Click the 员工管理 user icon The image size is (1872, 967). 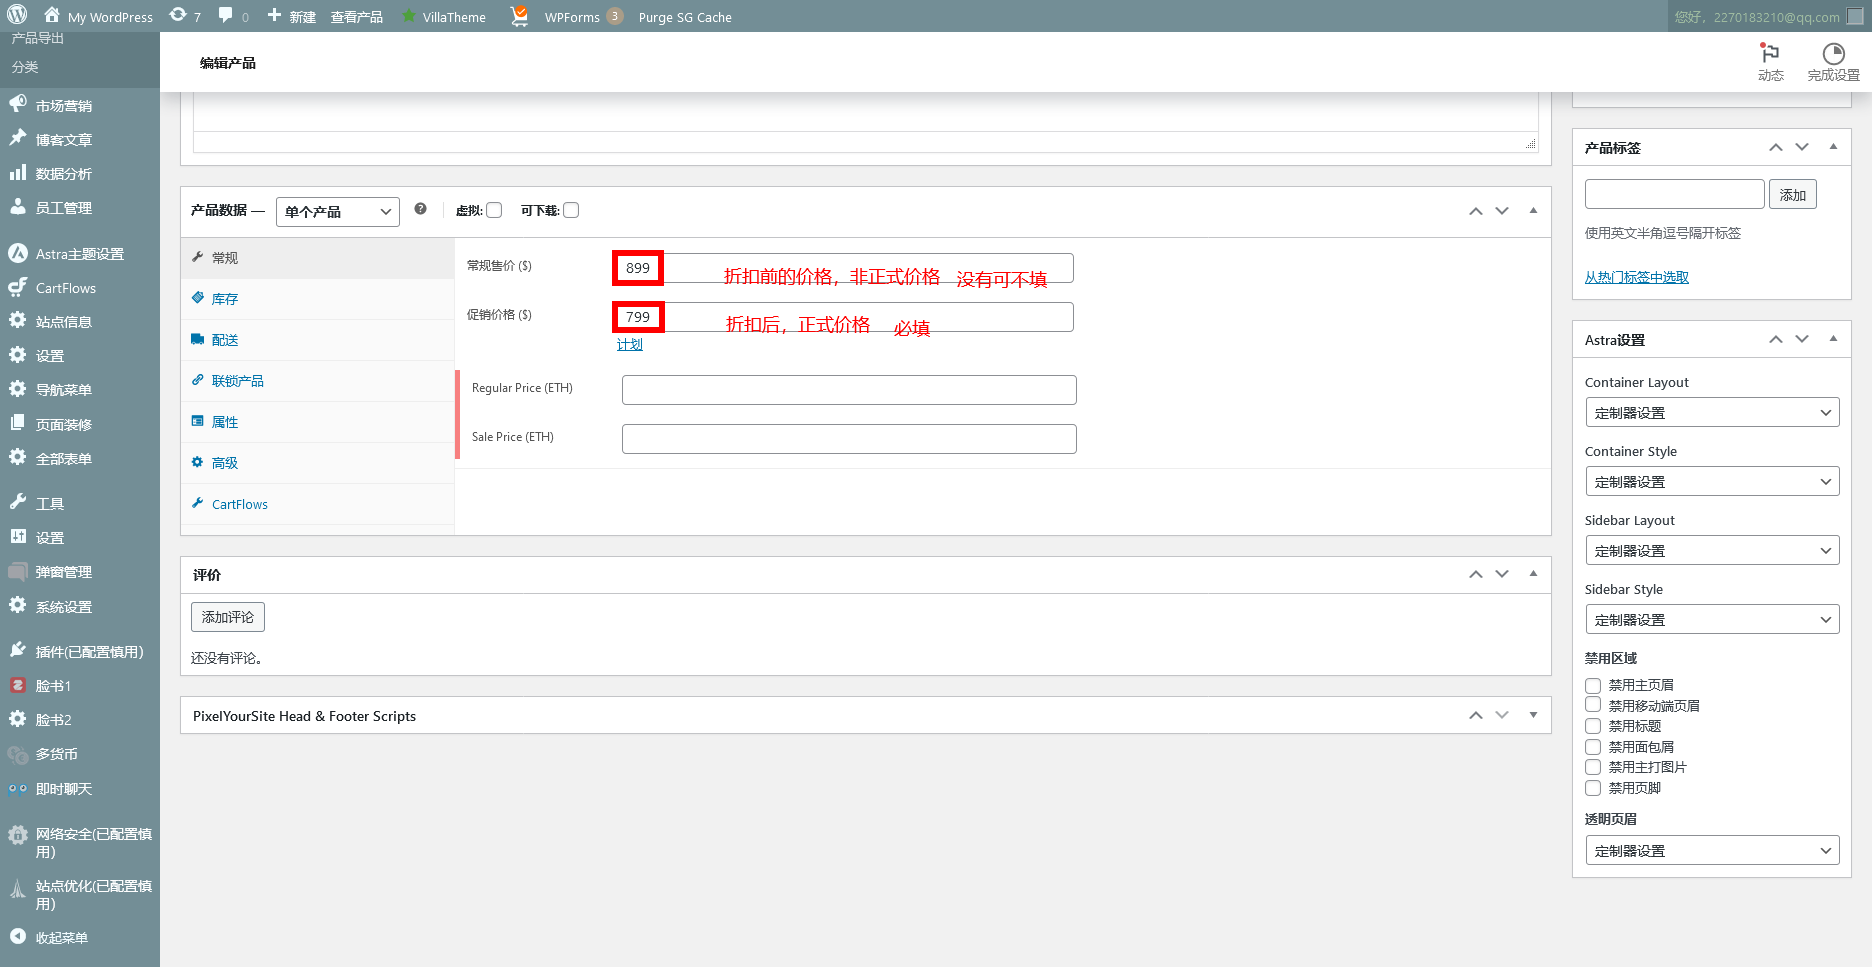coord(18,206)
